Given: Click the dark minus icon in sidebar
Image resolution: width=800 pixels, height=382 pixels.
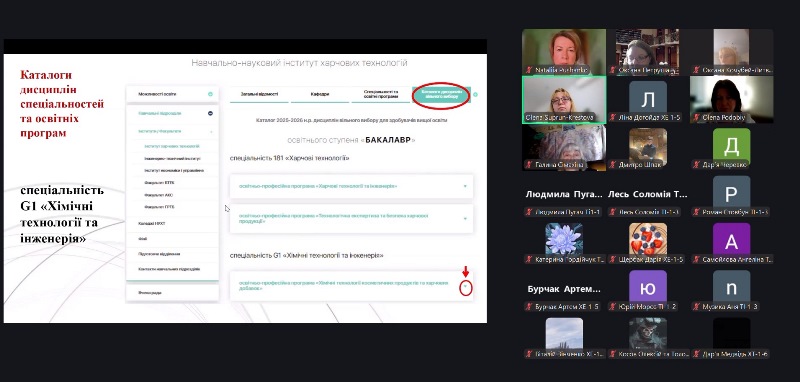Looking at the screenshot, I should click(x=210, y=113).
